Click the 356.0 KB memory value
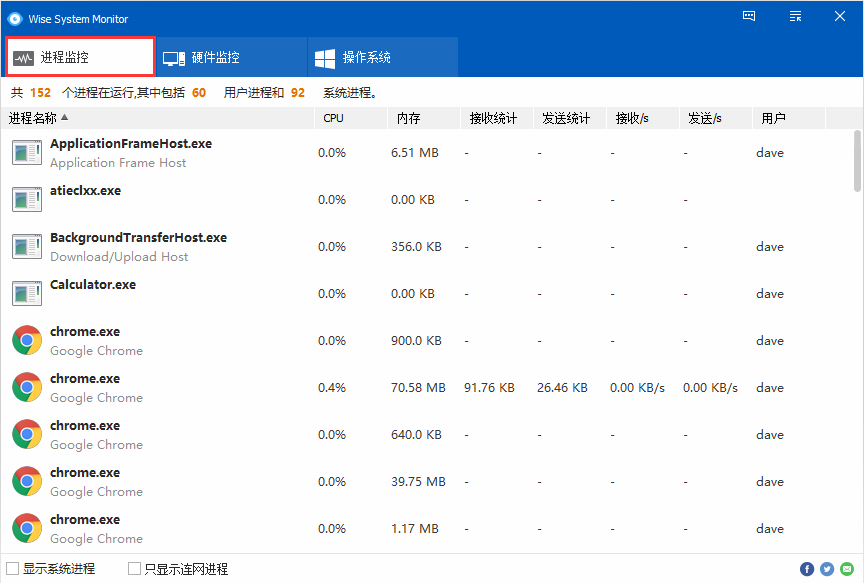The width and height of the screenshot is (864, 583). [417, 247]
